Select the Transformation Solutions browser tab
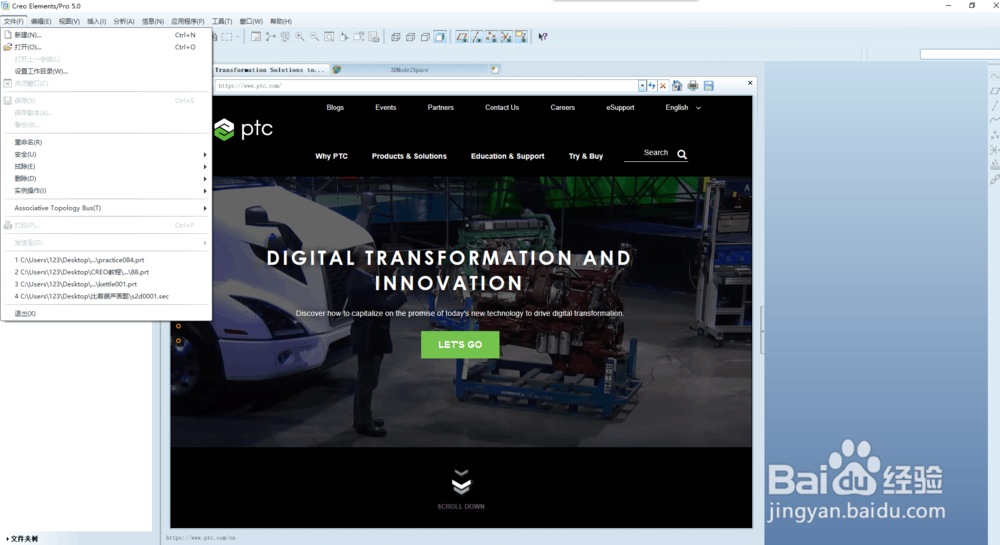Screen dimensions: 1000x545 pos(270,69)
